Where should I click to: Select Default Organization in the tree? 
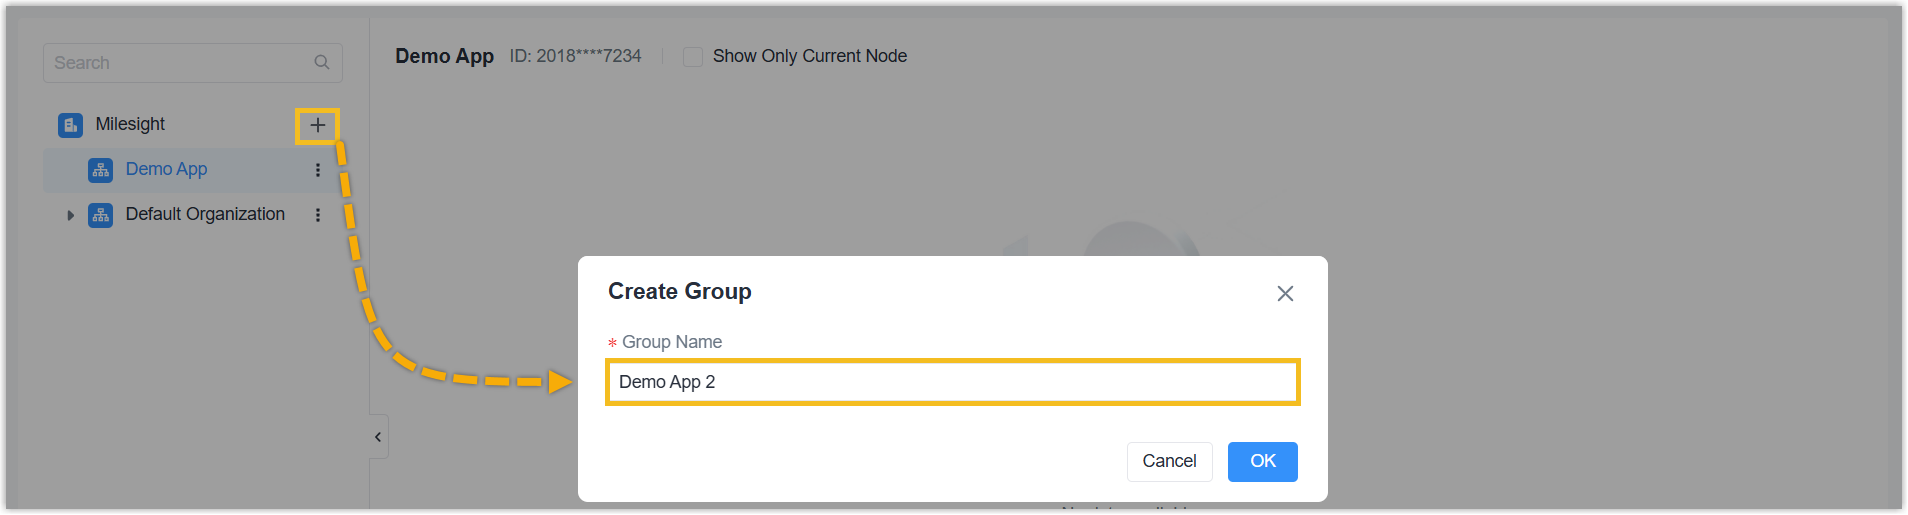point(205,215)
